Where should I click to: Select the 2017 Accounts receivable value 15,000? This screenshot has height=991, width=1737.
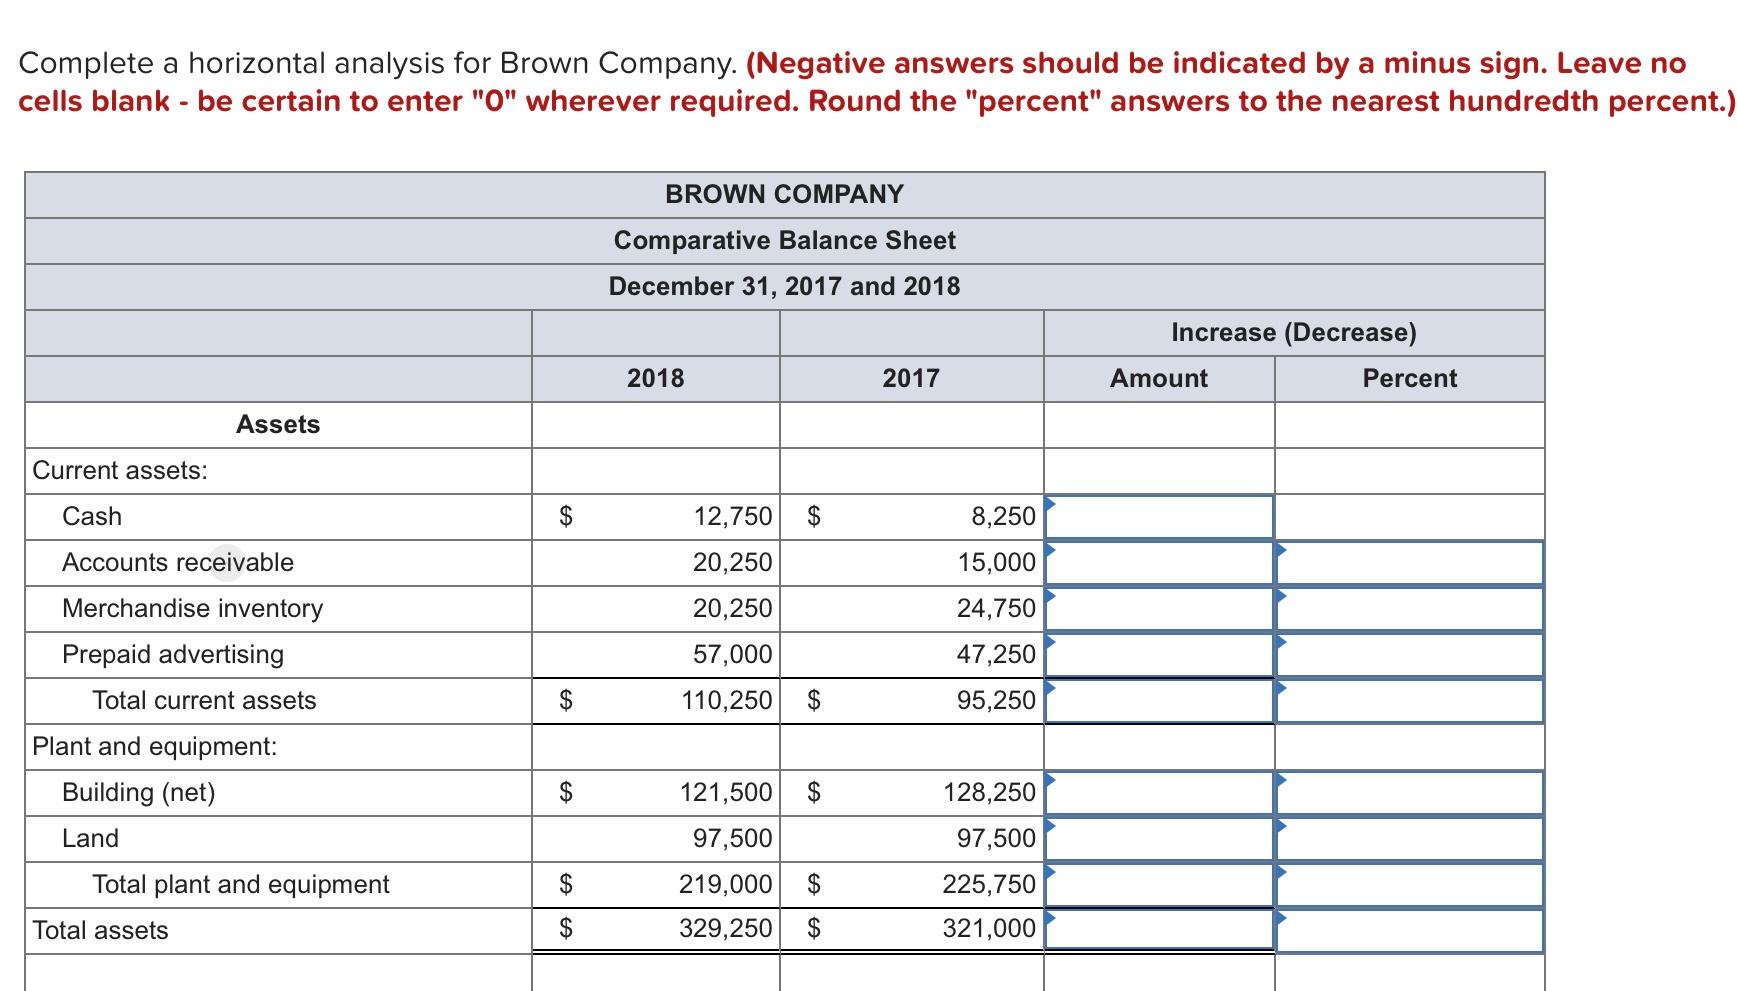tap(997, 563)
